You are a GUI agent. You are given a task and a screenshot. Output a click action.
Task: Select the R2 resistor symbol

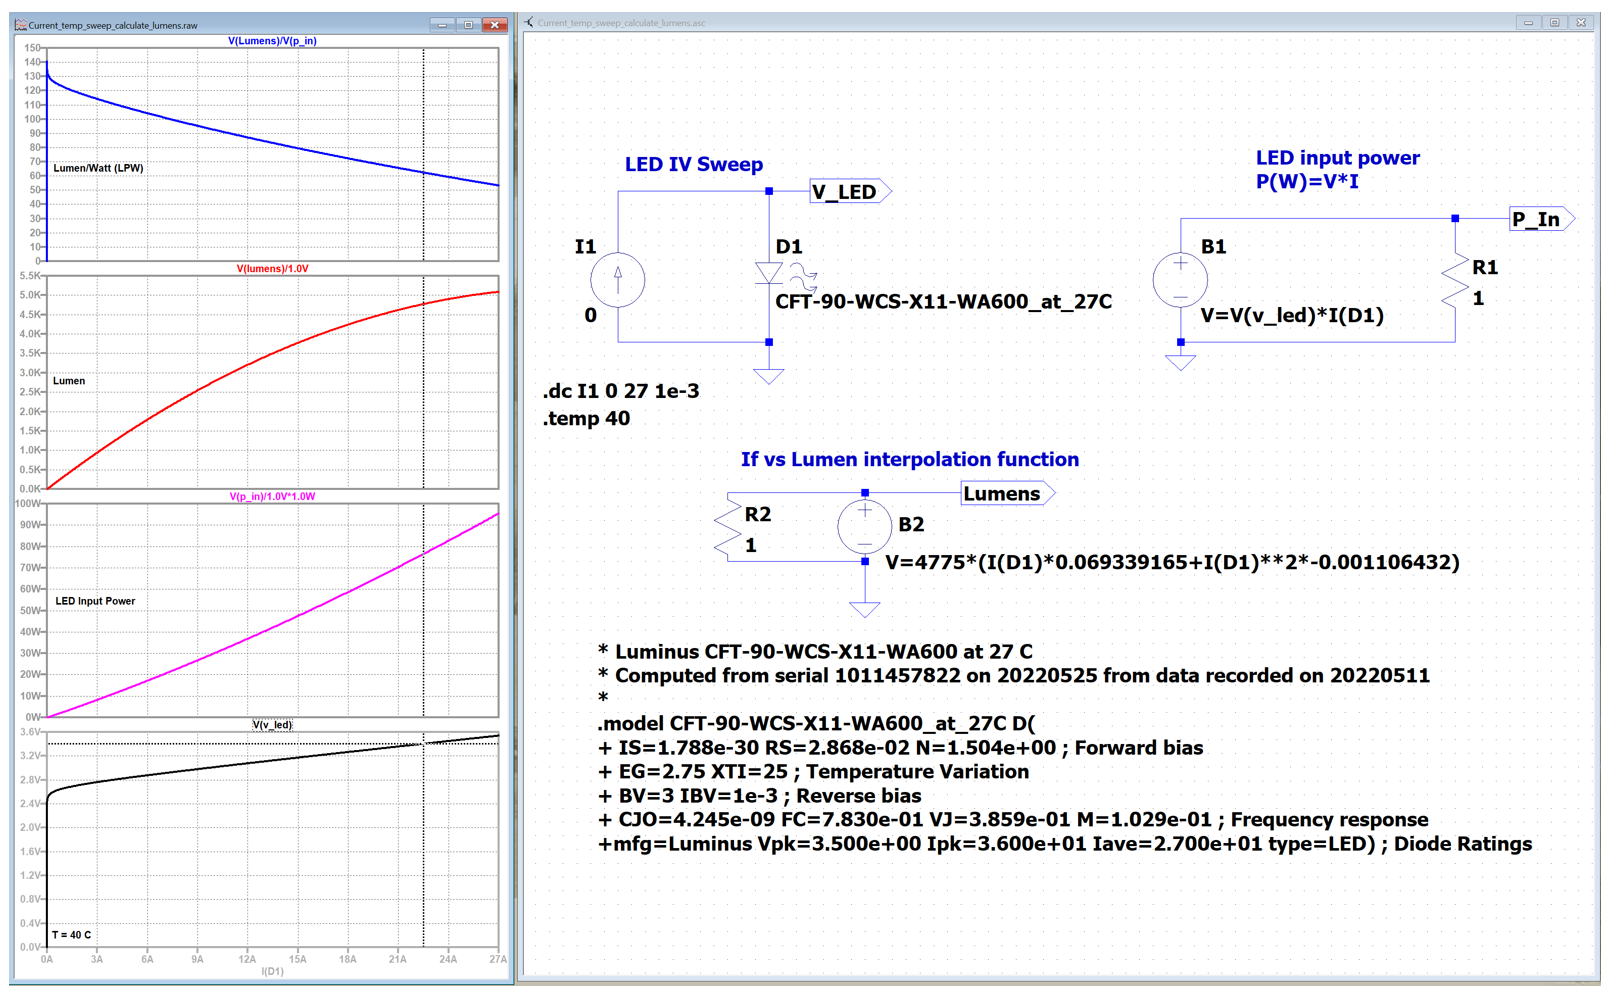point(727,529)
